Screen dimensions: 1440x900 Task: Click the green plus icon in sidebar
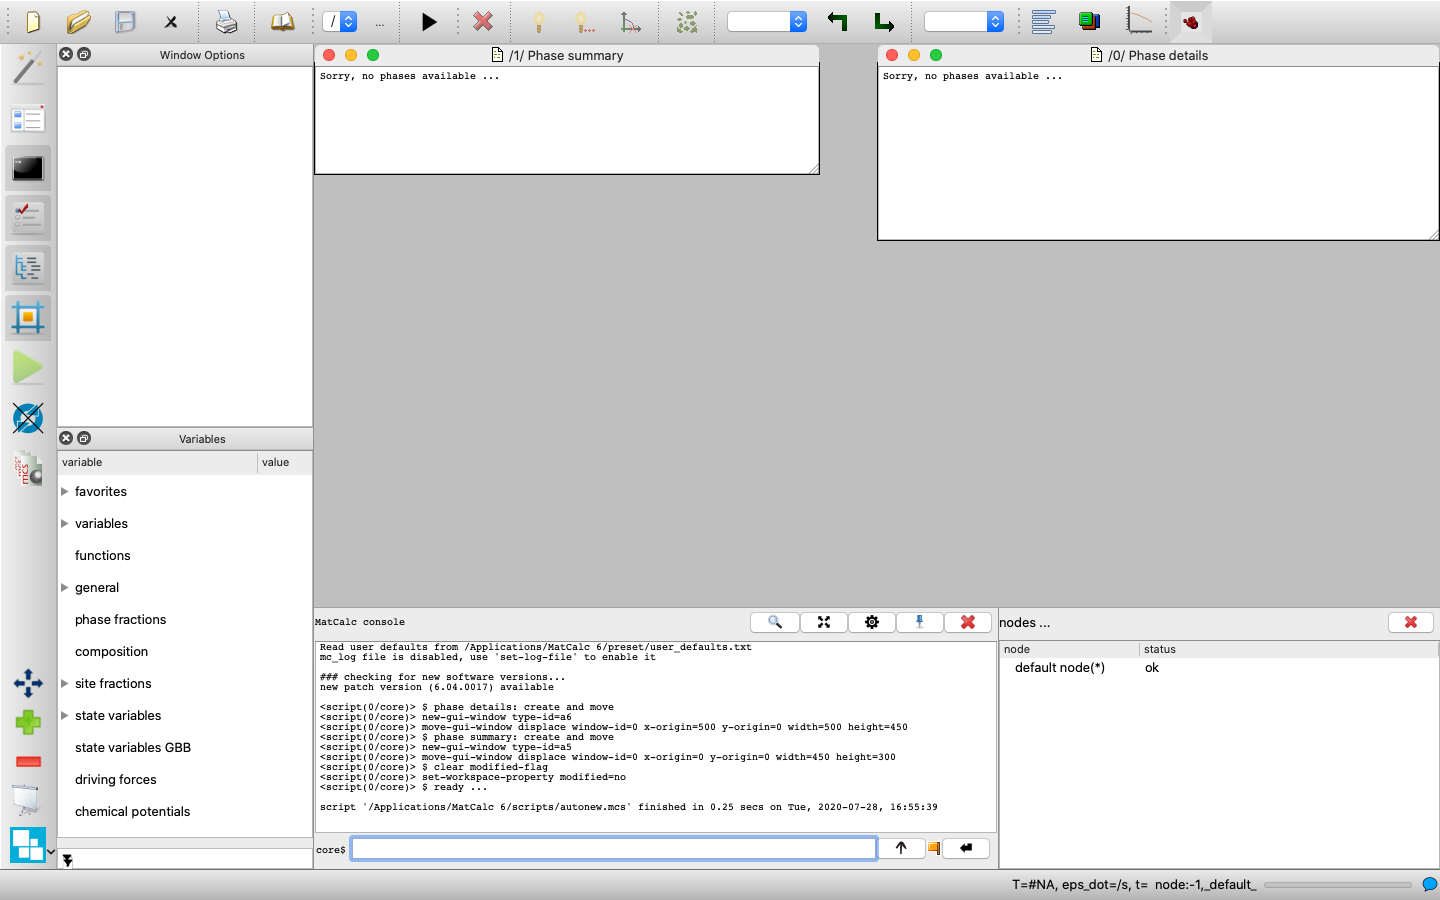tap(28, 722)
